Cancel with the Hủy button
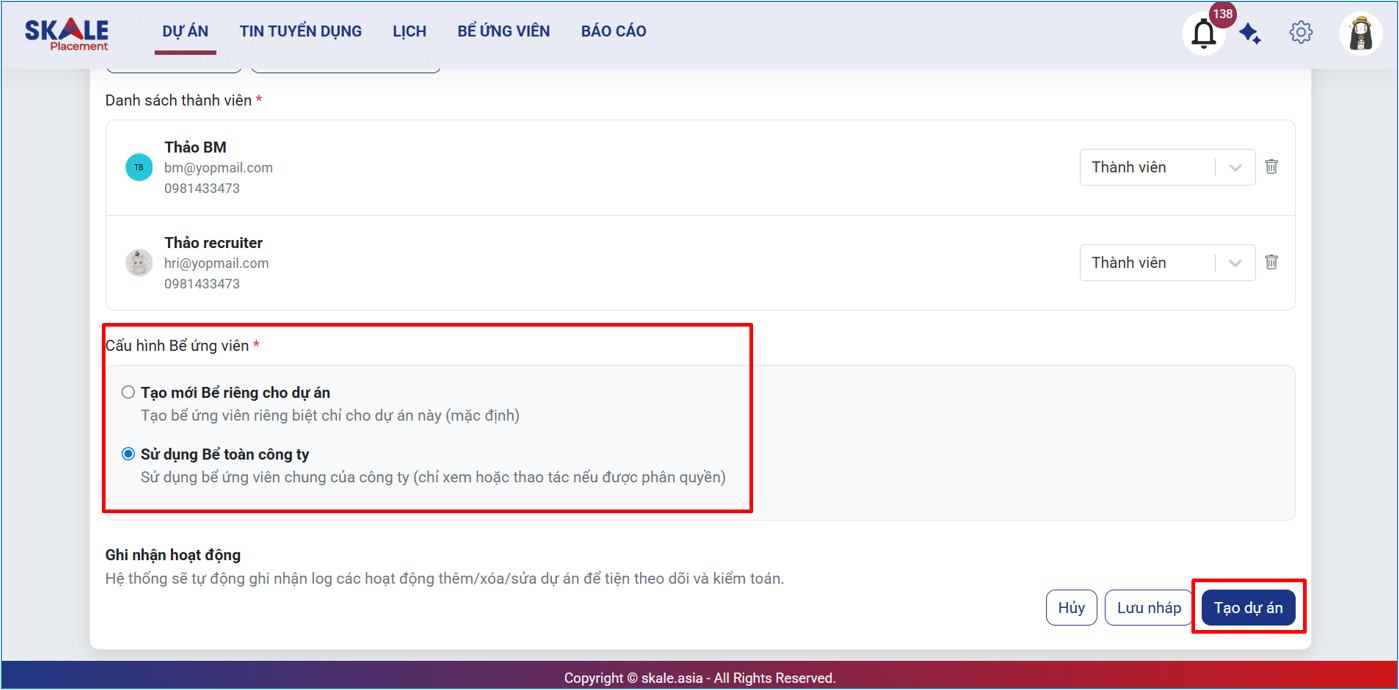Image resolution: width=1399 pixels, height=690 pixels. pos(1071,608)
